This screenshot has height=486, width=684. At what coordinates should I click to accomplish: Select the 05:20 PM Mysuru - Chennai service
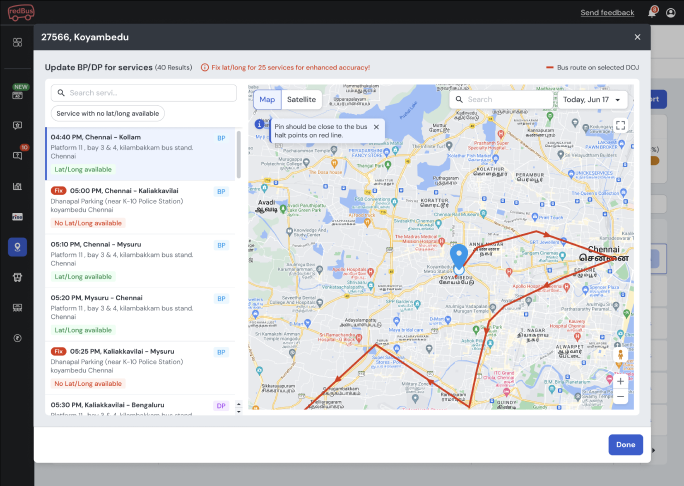(x=140, y=315)
